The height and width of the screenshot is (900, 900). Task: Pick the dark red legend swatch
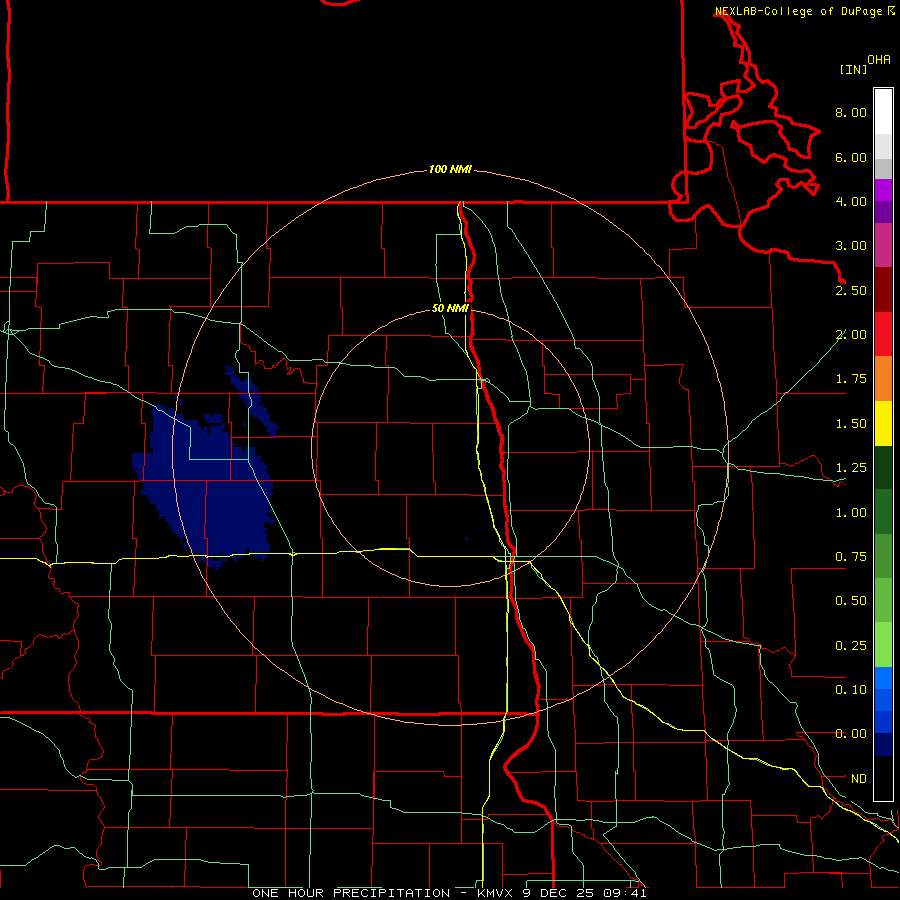(883, 290)
